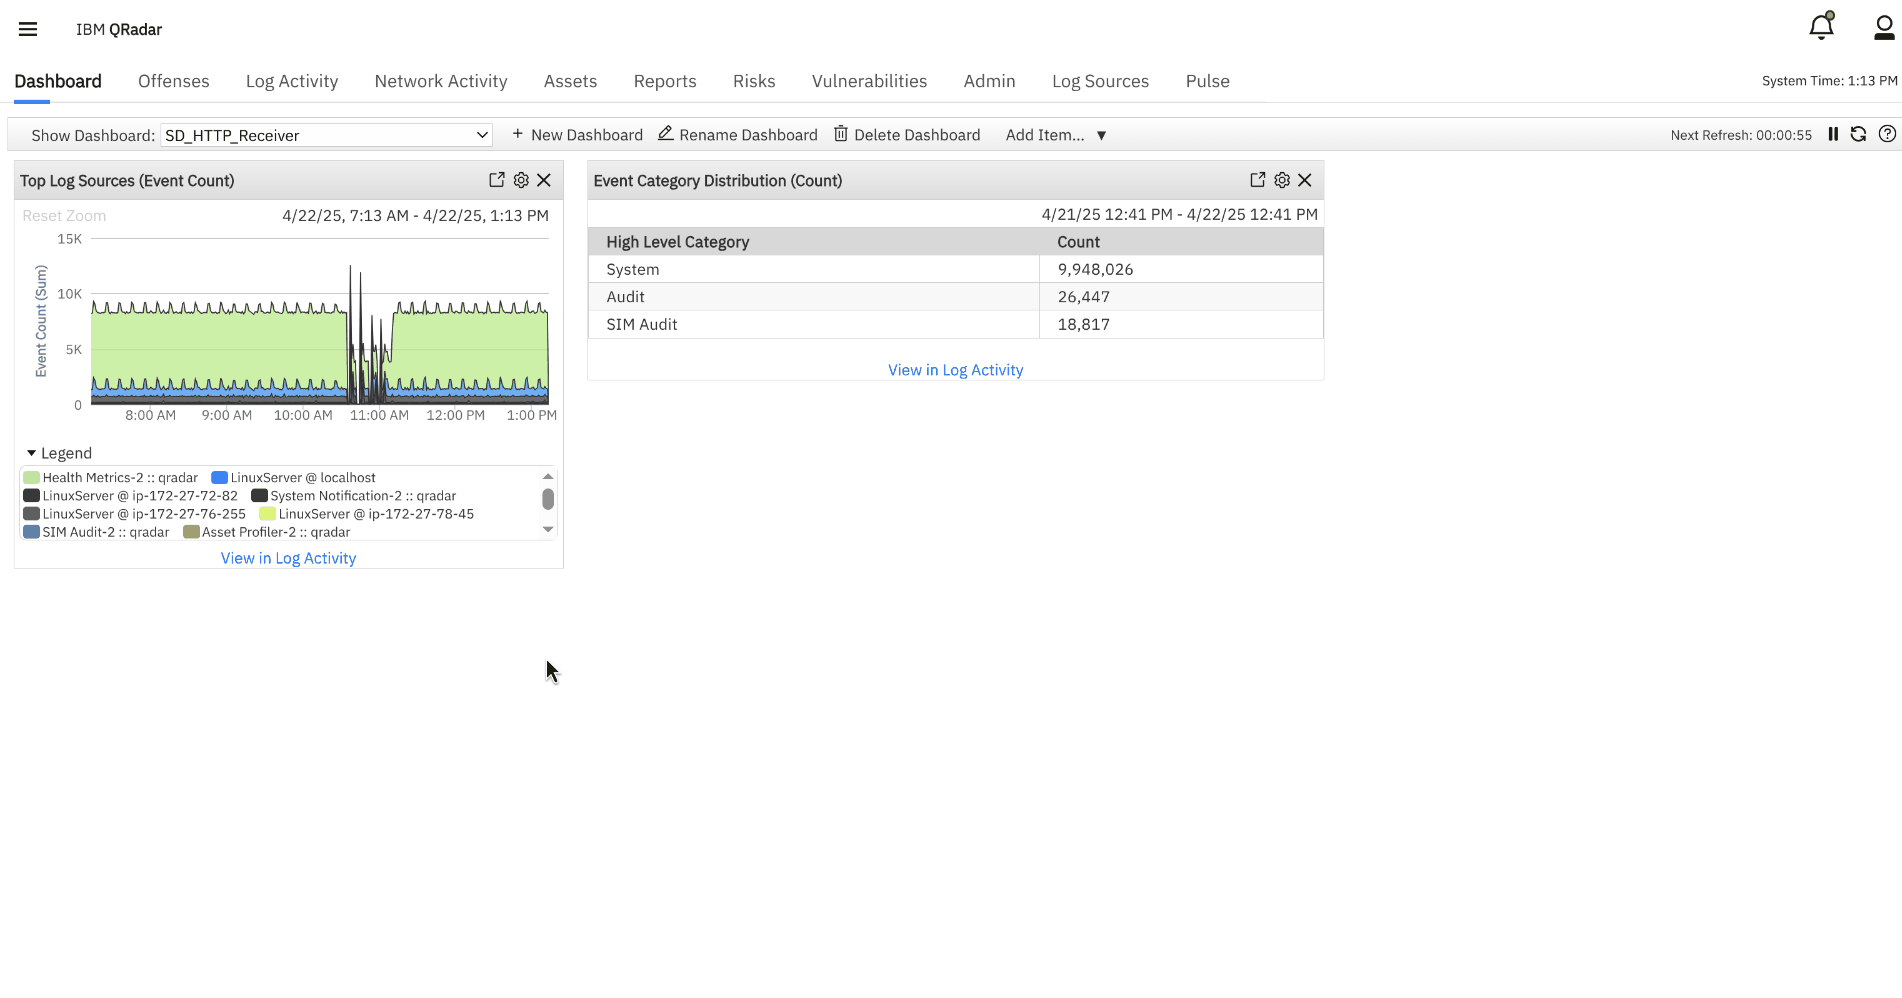Click the legend scroll down arrow
The height and width of the screenshot is (998, 1902).
[548, 530]
